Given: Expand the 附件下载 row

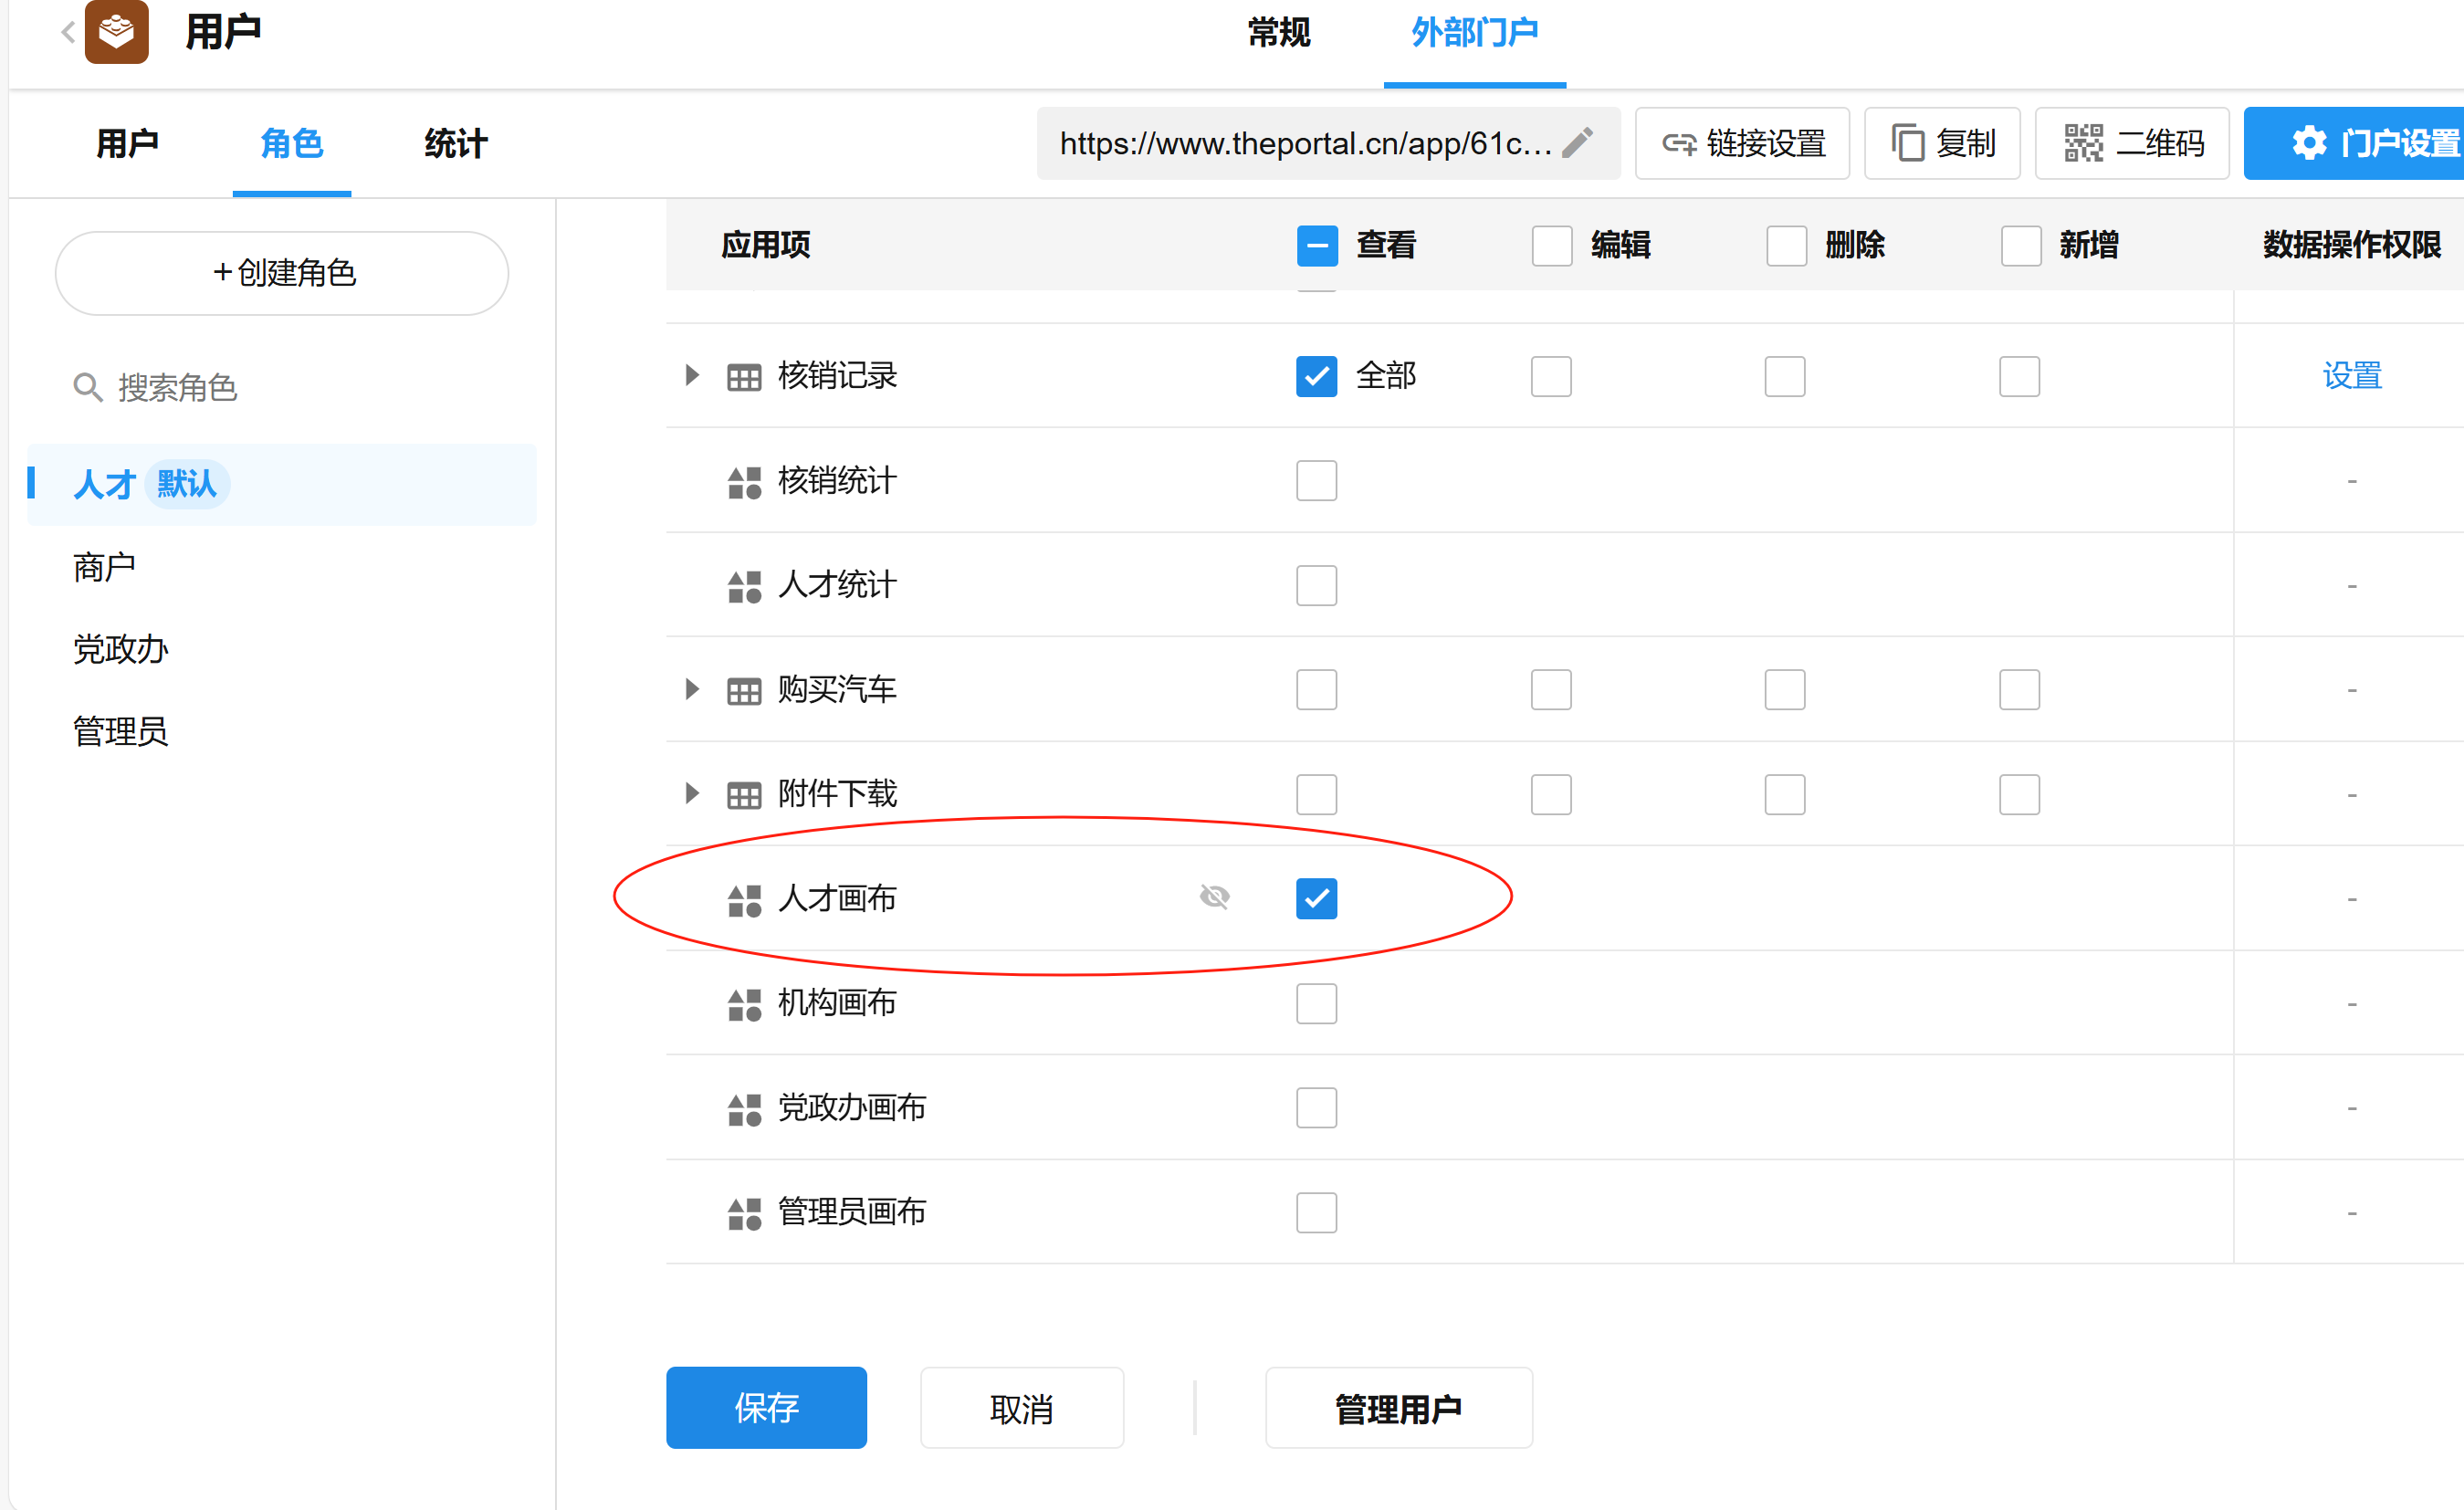Looking at the screenshot, I should click(x=691, y=794).
